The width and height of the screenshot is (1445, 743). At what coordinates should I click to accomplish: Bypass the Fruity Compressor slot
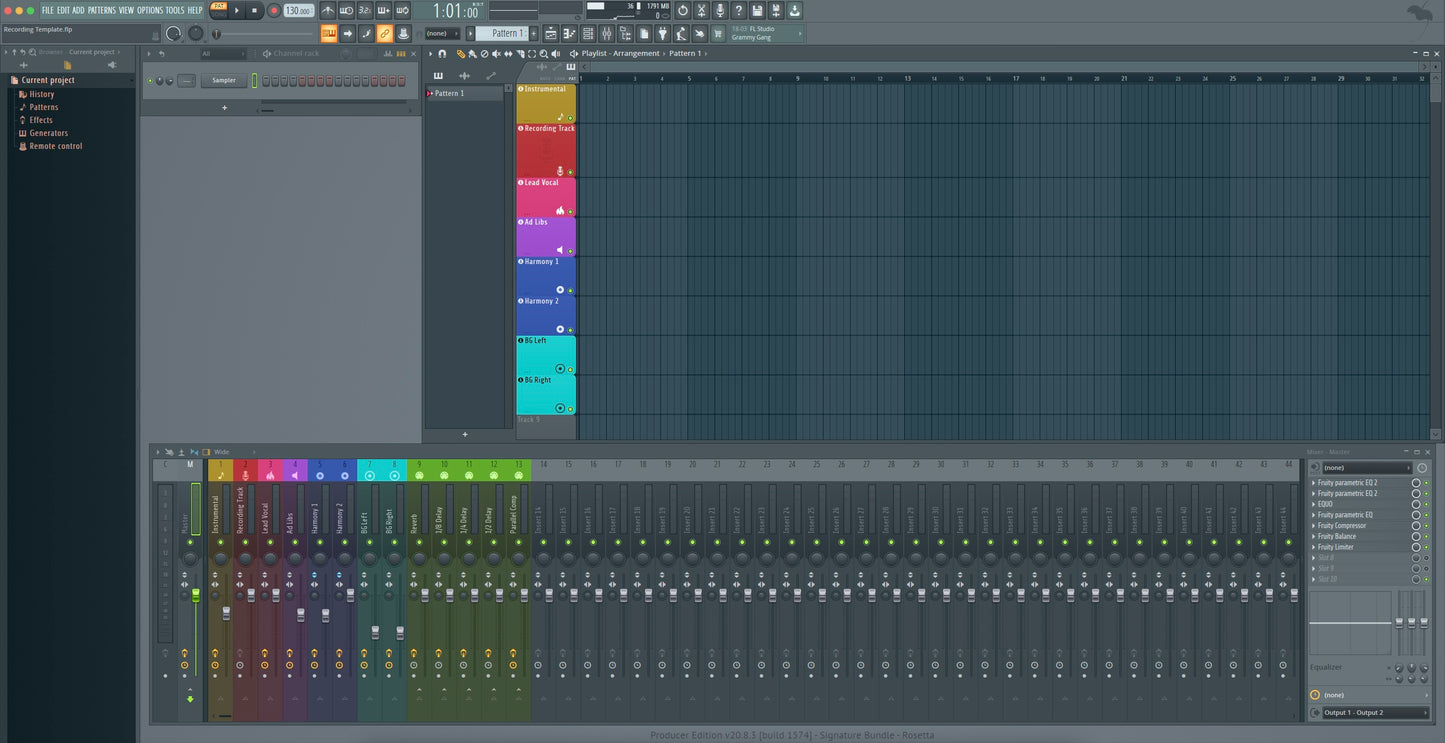point(1426,525)
